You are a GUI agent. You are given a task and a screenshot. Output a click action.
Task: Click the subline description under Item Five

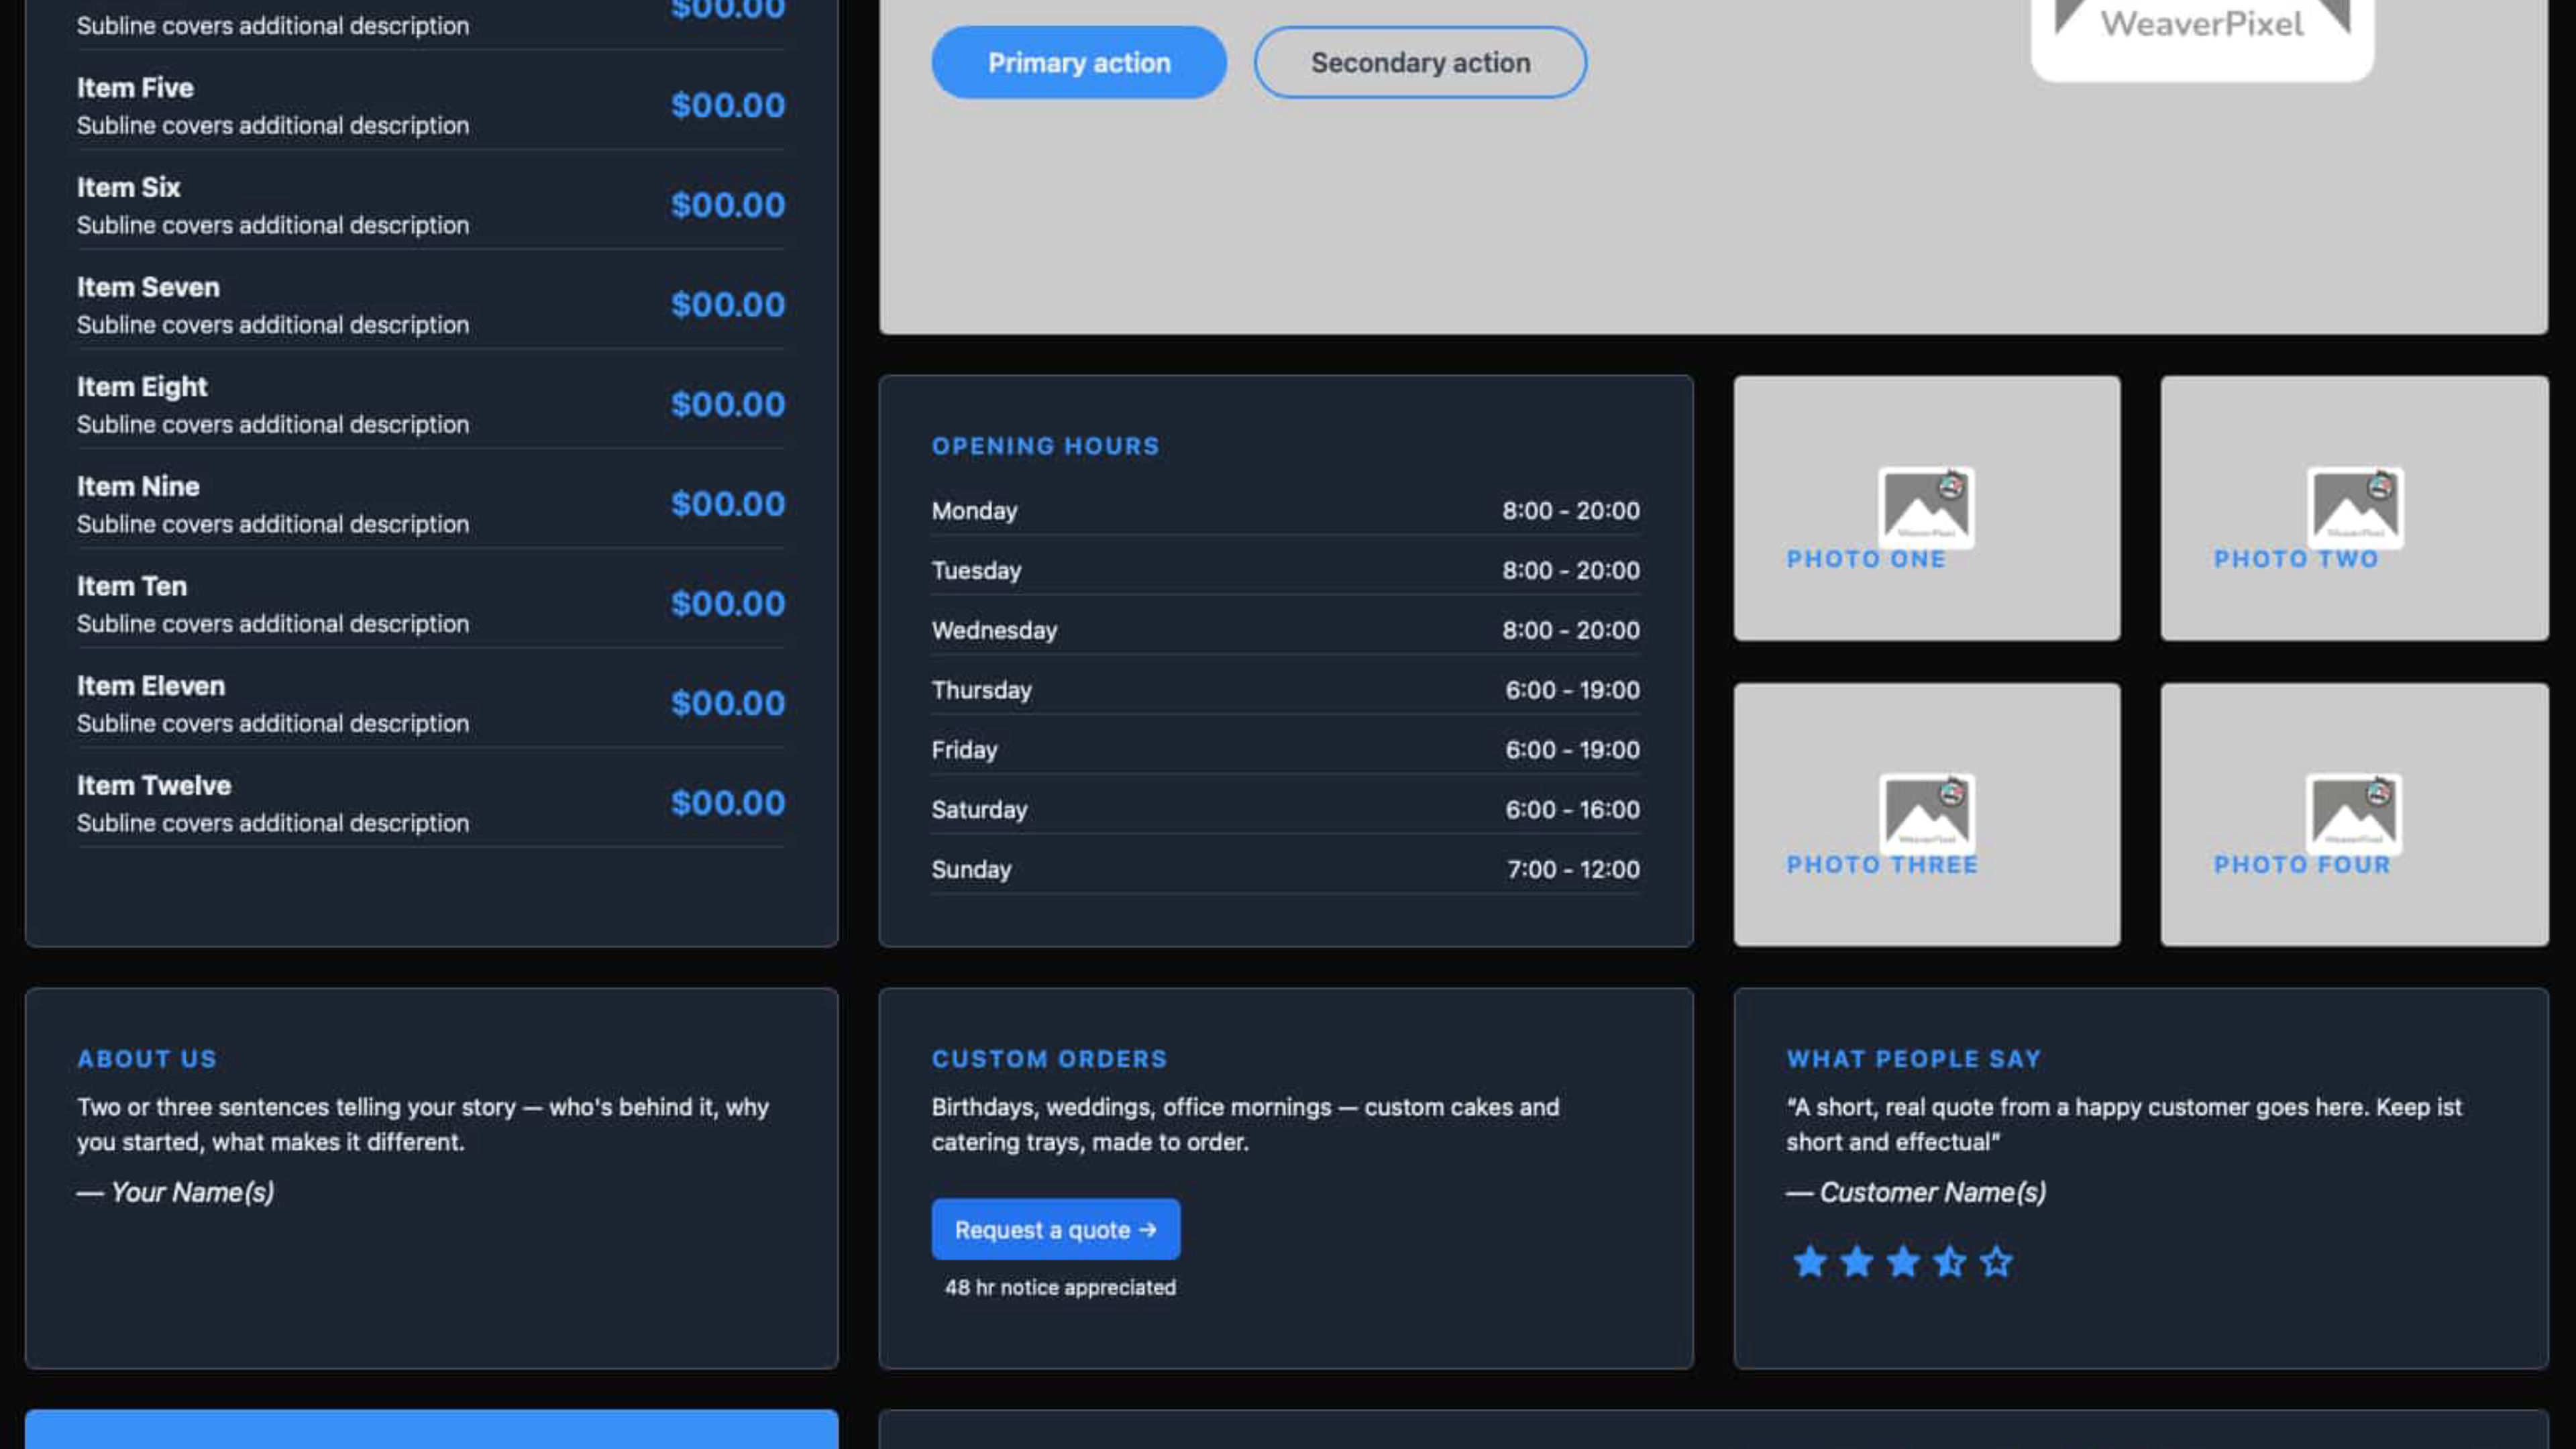[x=273, y=126]
